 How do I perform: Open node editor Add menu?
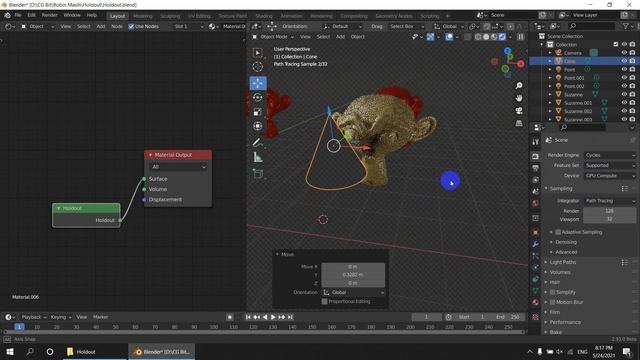click(x=101, y=27)
